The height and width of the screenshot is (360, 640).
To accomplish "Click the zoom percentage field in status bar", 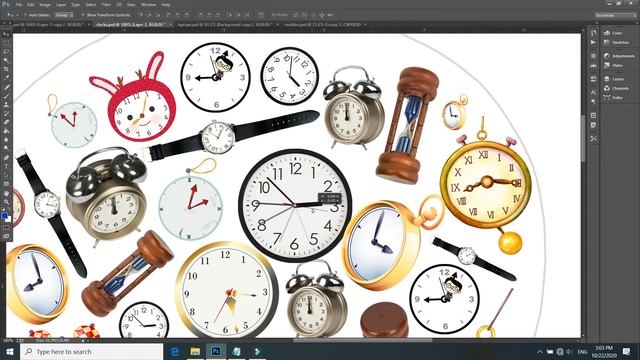I will (8, 340).
